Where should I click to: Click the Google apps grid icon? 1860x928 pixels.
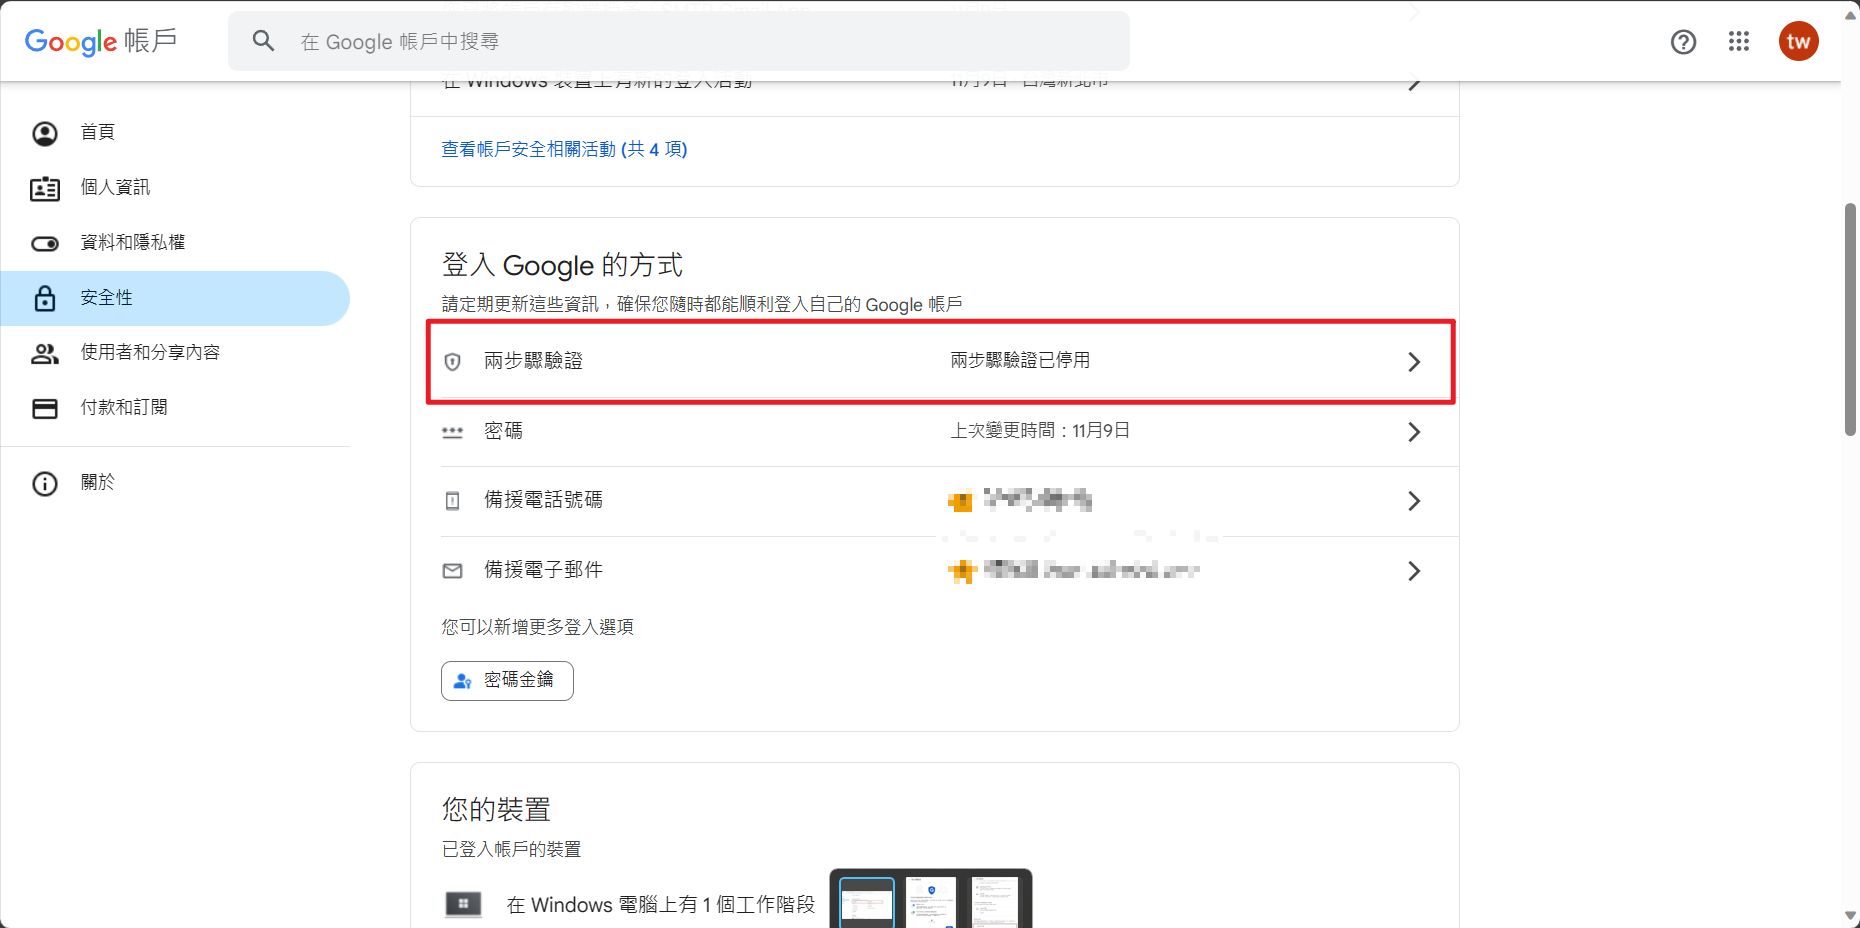point(1738,41)
